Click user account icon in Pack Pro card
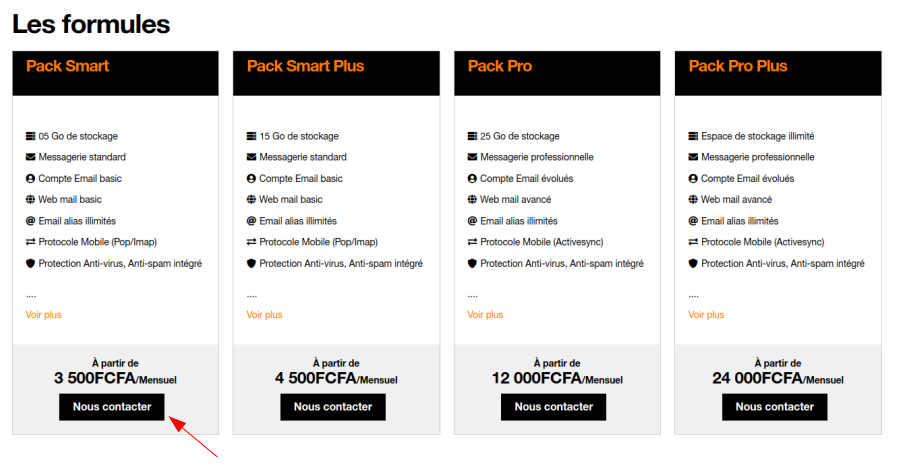This screenshot has width=910, height=470. click(x=472, y=179)
